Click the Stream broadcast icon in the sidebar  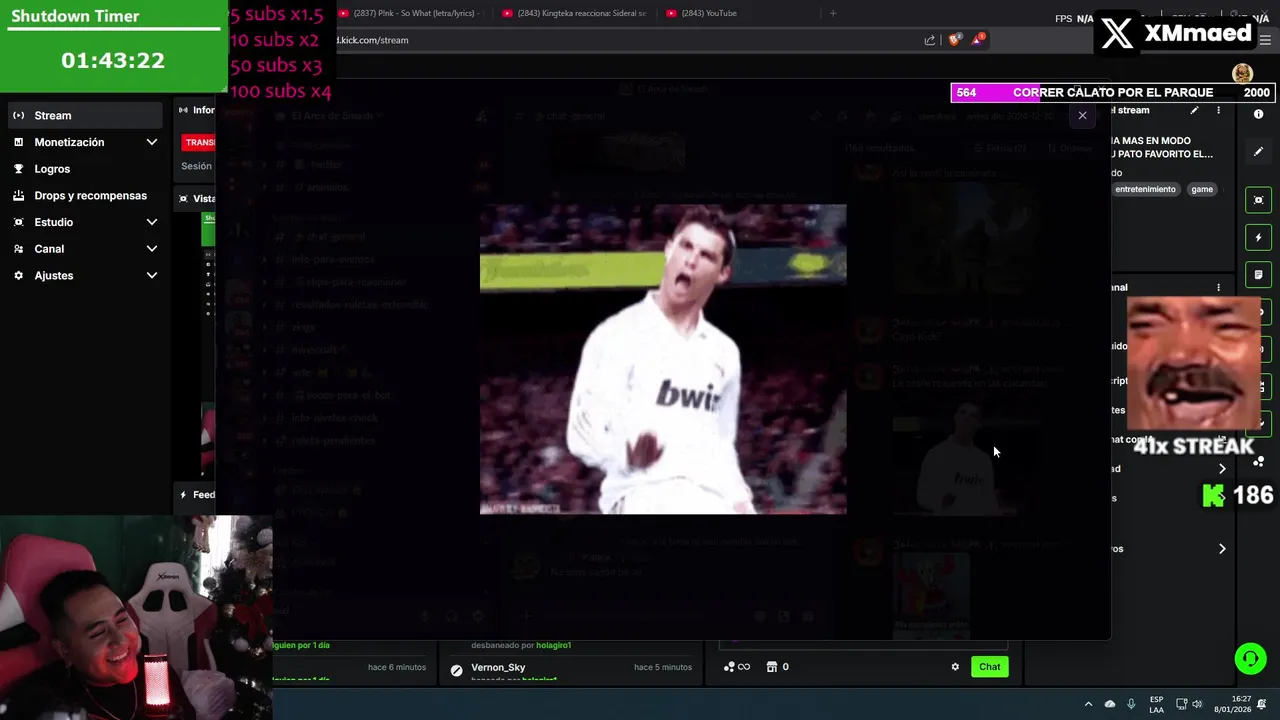coord(18,115)
